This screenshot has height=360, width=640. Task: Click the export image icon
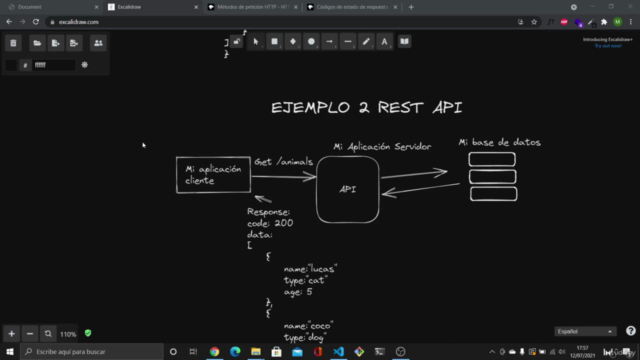(74, 43)
